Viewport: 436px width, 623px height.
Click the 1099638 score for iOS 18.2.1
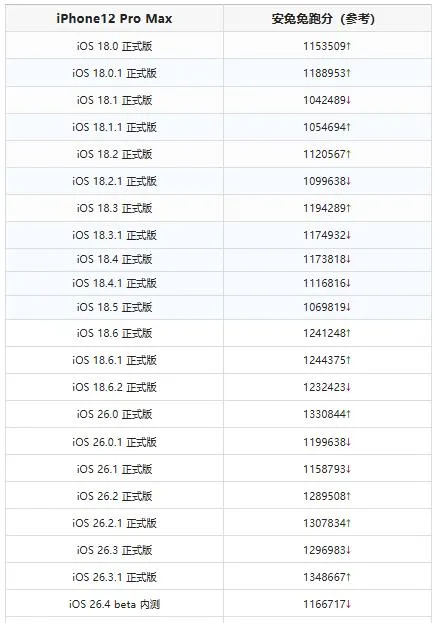pyautogui.click(x=327, y=181)
